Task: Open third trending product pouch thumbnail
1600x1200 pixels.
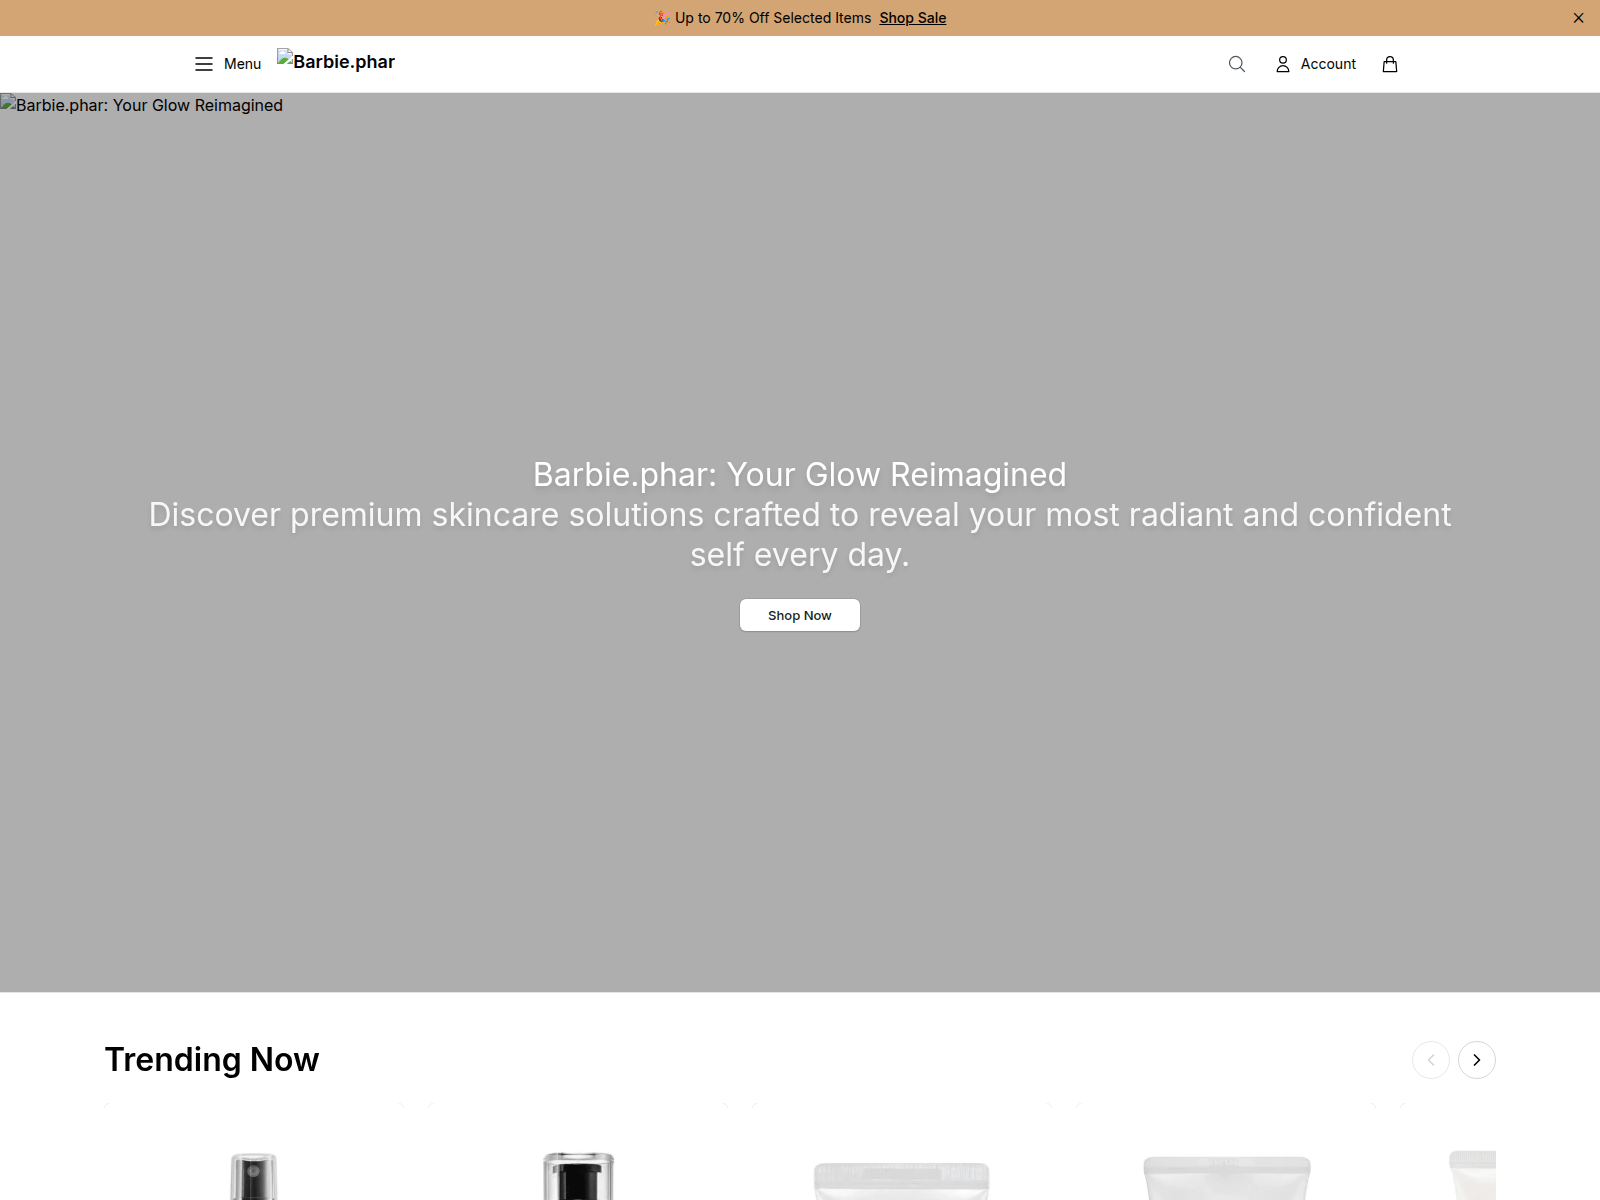Action: [902, 1180]
